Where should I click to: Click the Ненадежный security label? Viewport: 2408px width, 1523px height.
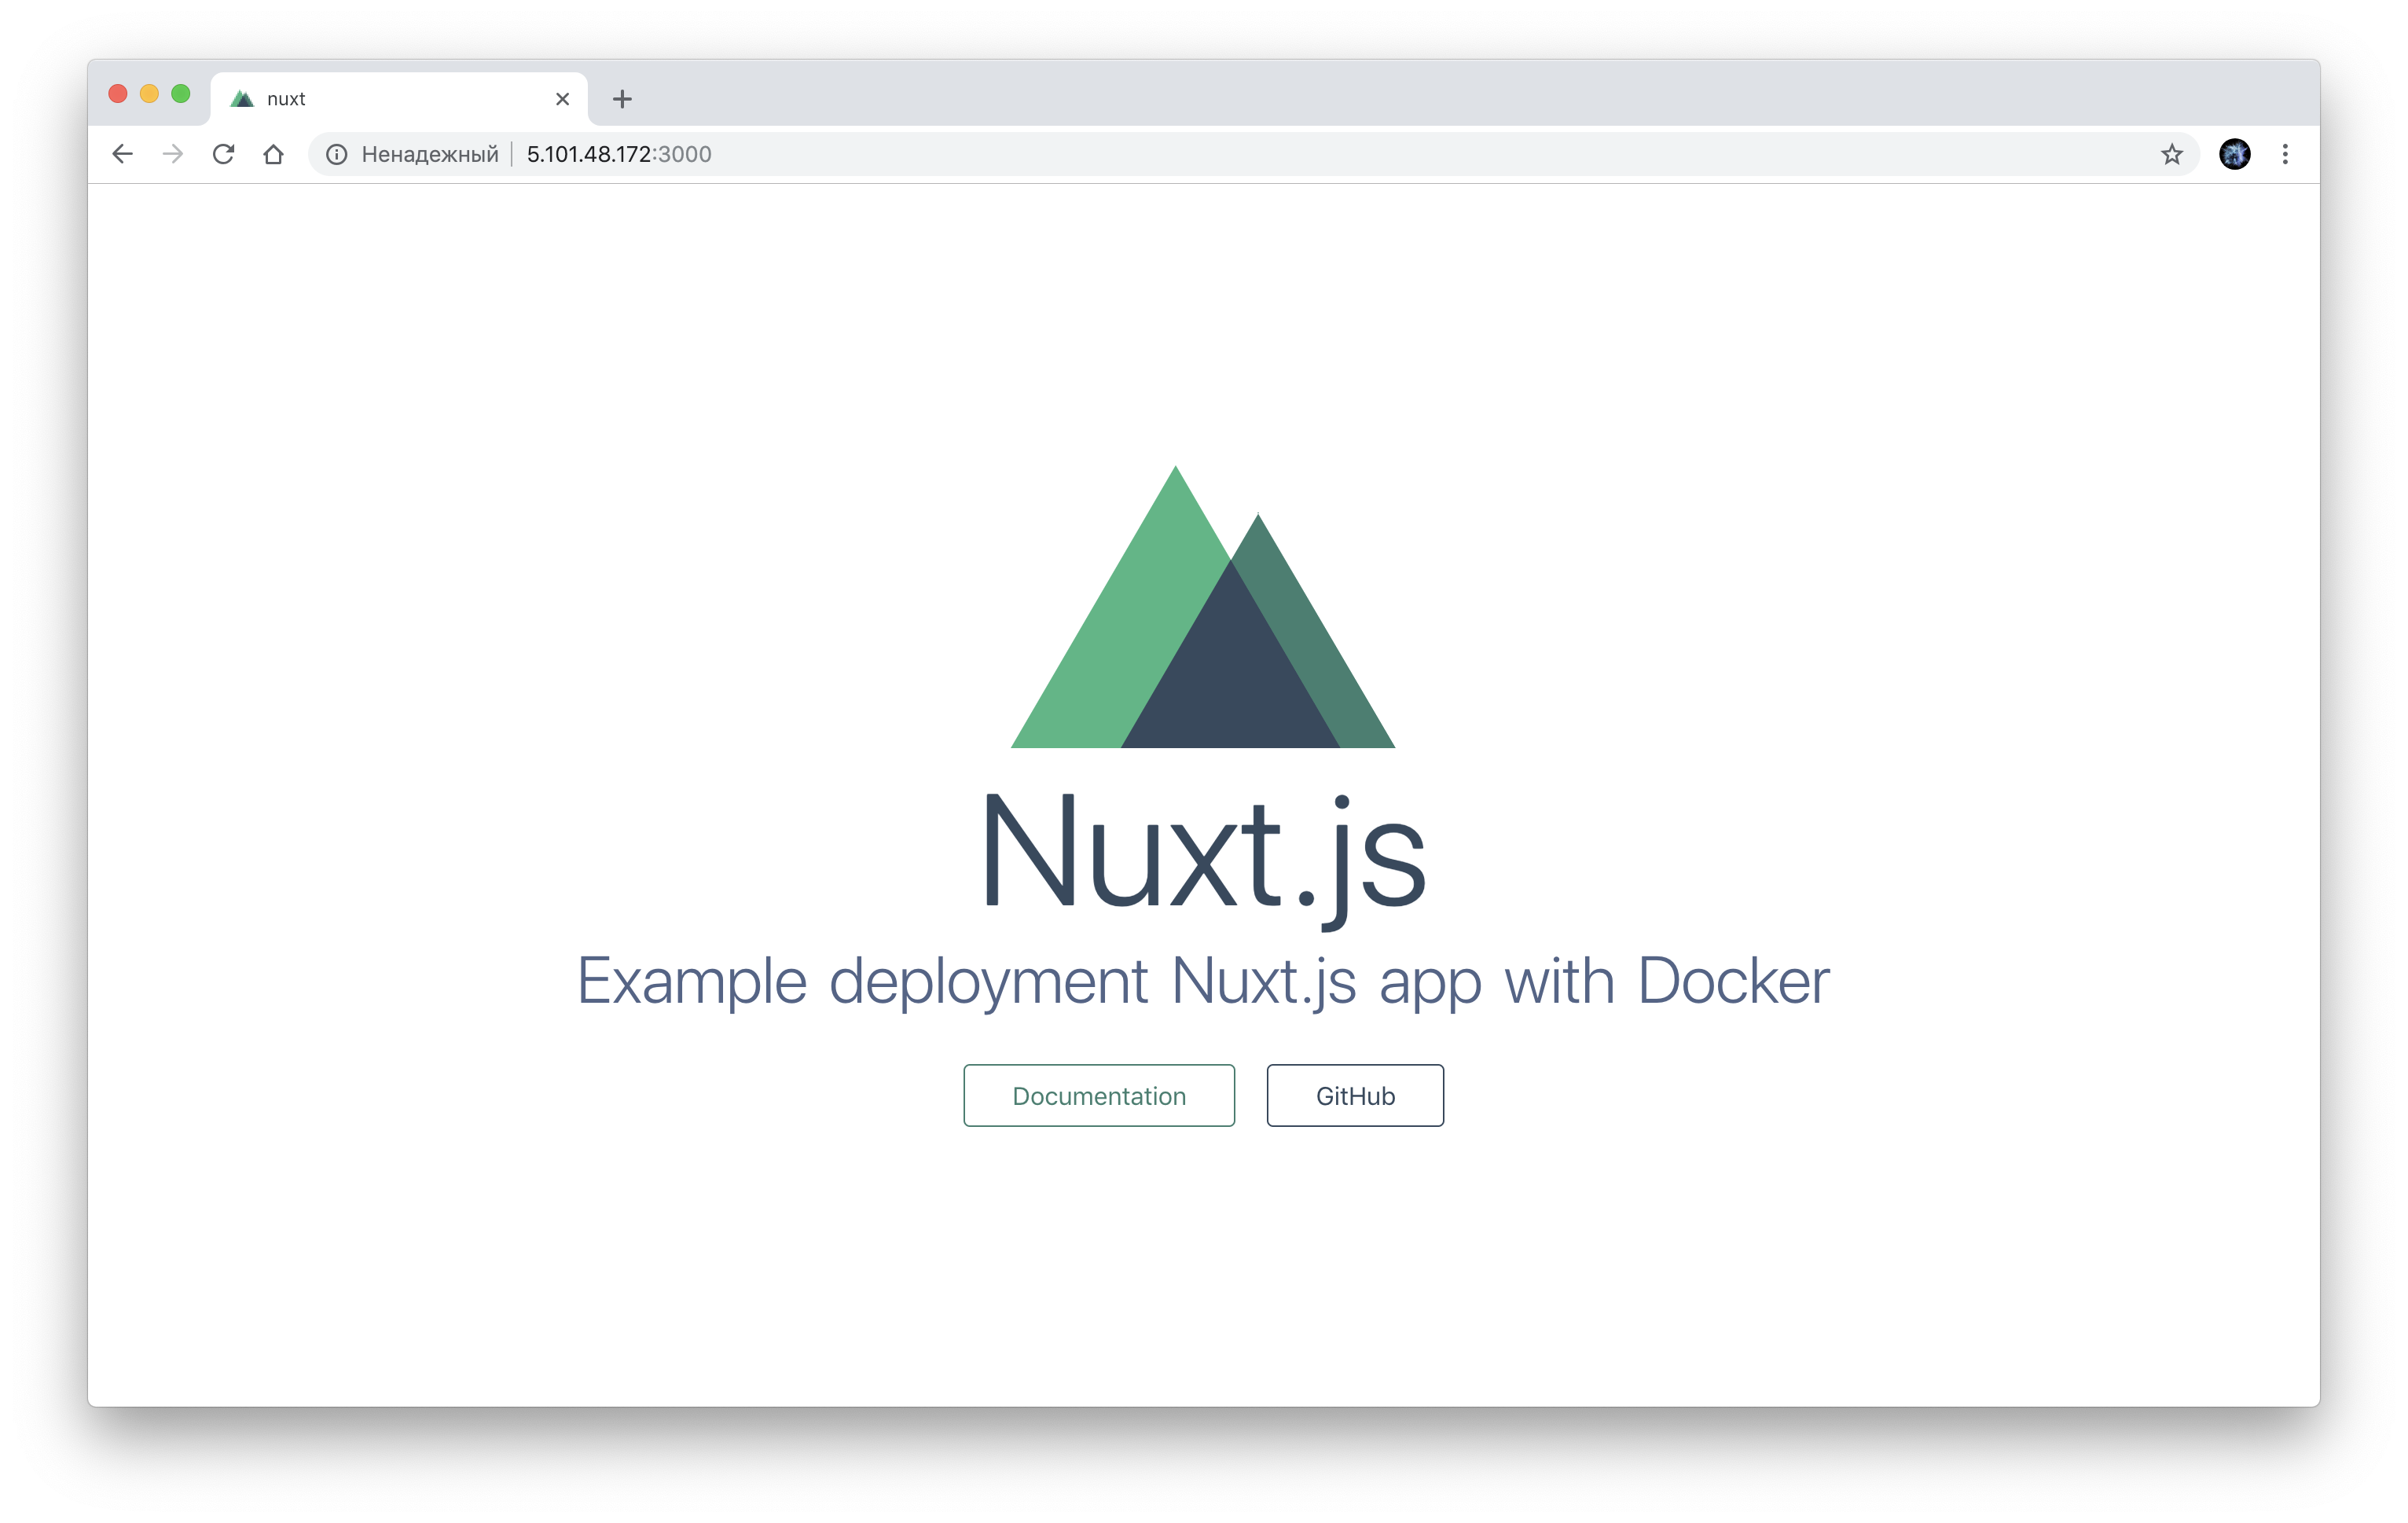pyautogui.click(x=430, y=154)
